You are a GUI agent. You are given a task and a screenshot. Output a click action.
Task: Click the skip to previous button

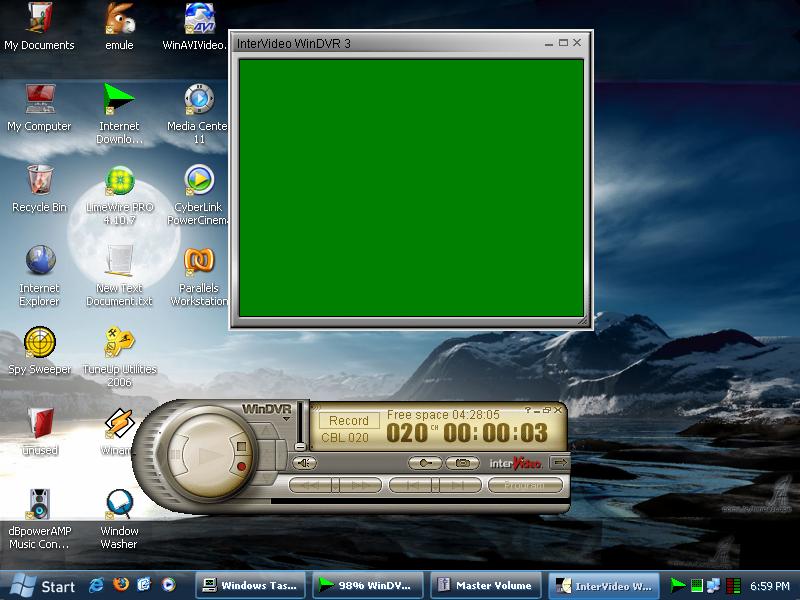click(410, 485)
